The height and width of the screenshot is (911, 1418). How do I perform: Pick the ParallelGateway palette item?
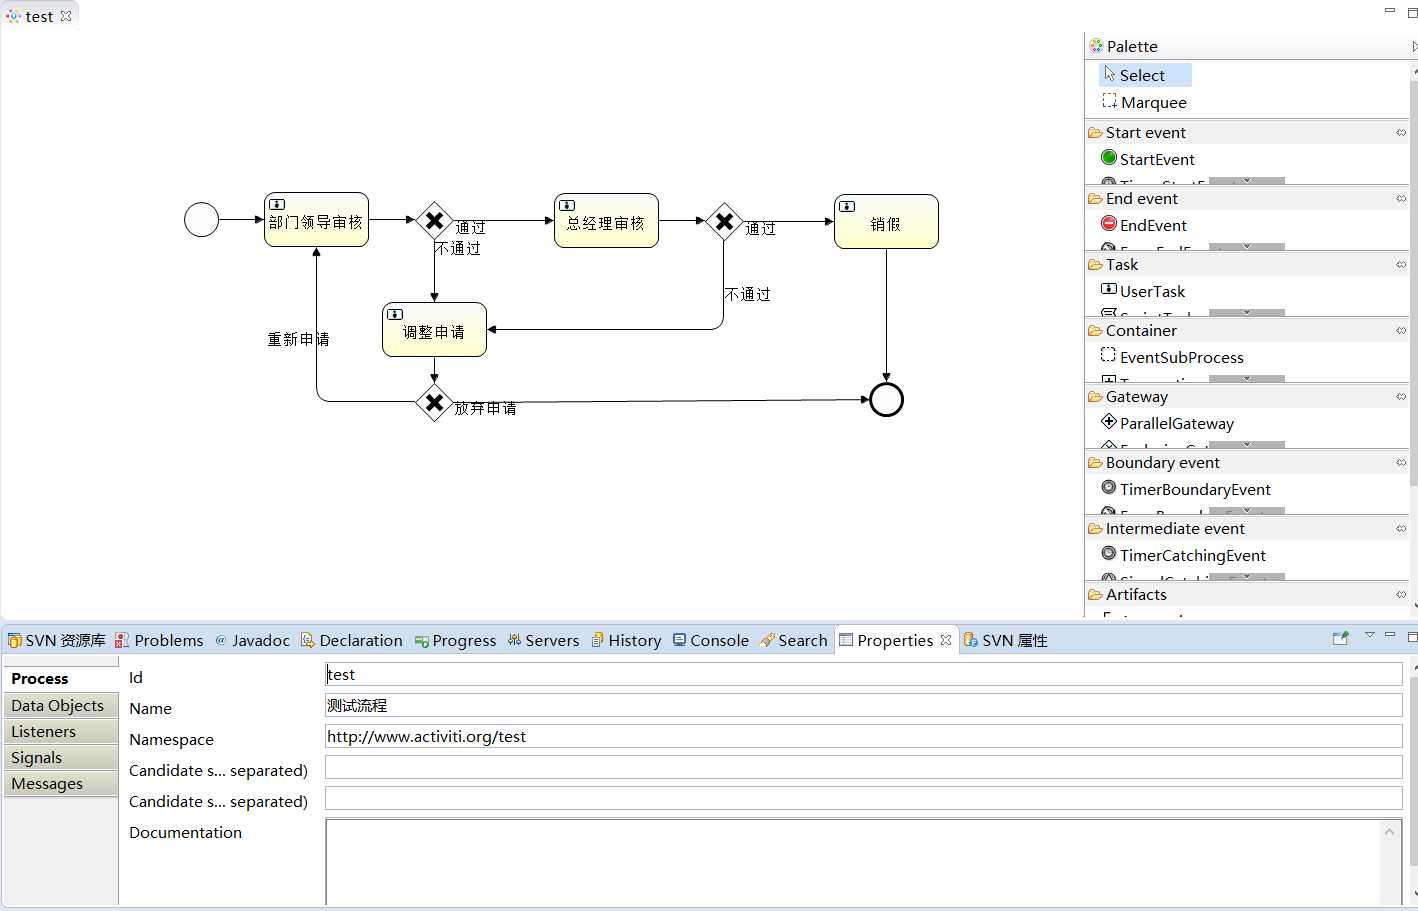(1167, 423)
